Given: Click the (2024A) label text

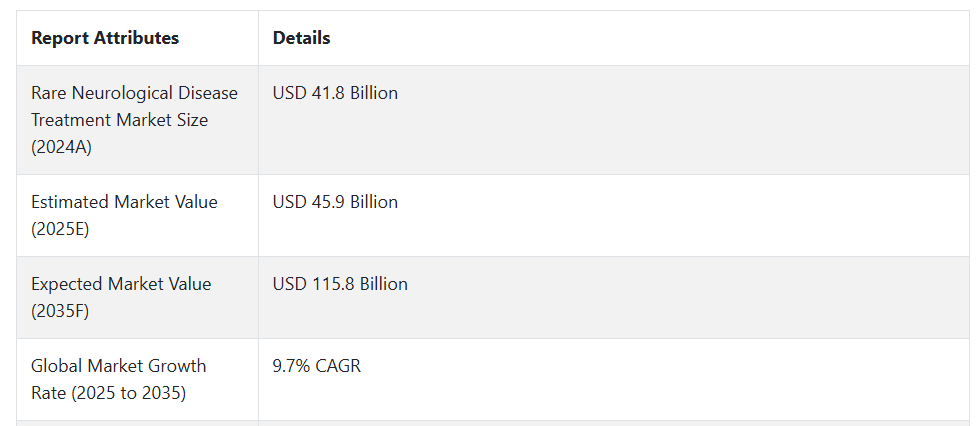Looking at the screenshot, I should click(x=61, y=148).
